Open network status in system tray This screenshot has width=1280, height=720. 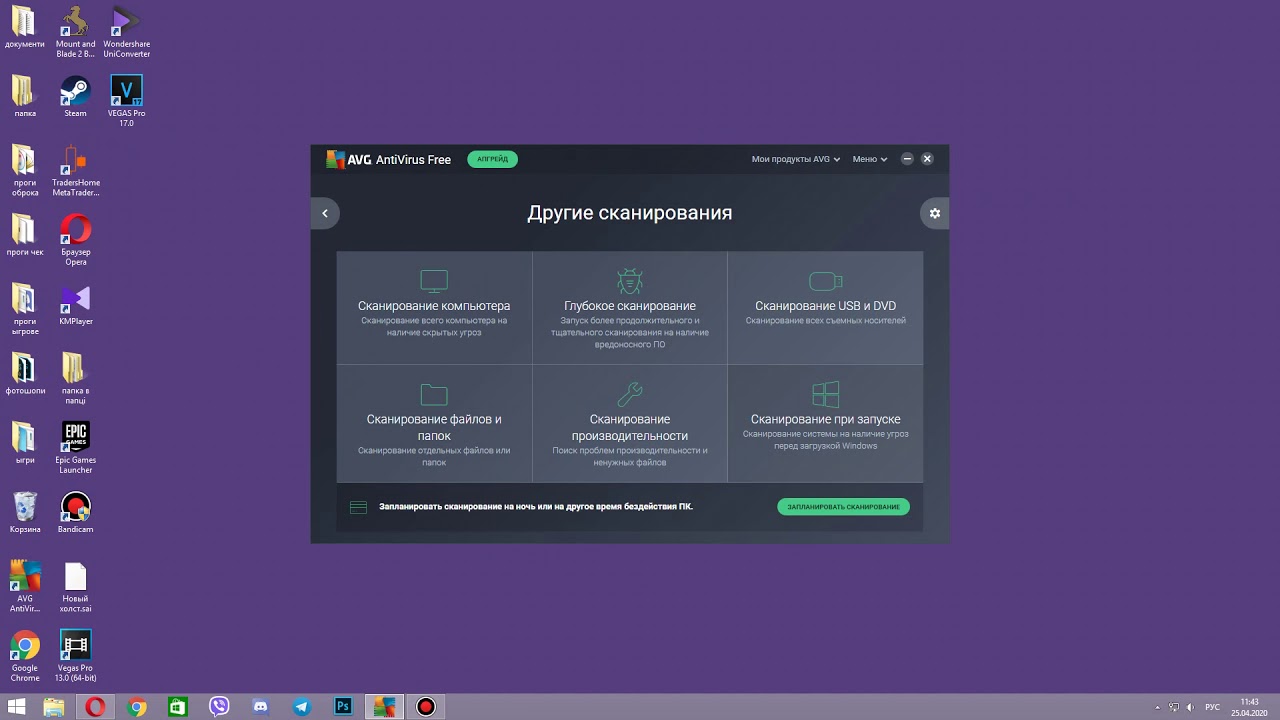point(1173,707)
